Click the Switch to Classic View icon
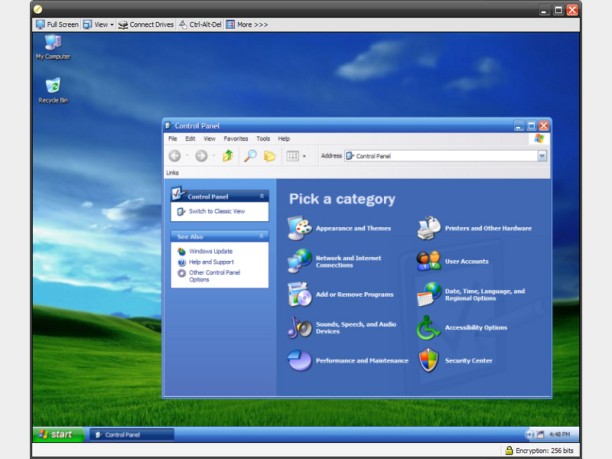This screenshot has height=459, width=612. (x=181, y=212)
